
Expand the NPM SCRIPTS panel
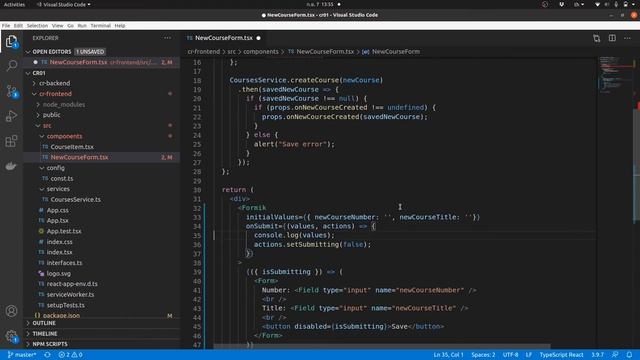pos(50,344)
